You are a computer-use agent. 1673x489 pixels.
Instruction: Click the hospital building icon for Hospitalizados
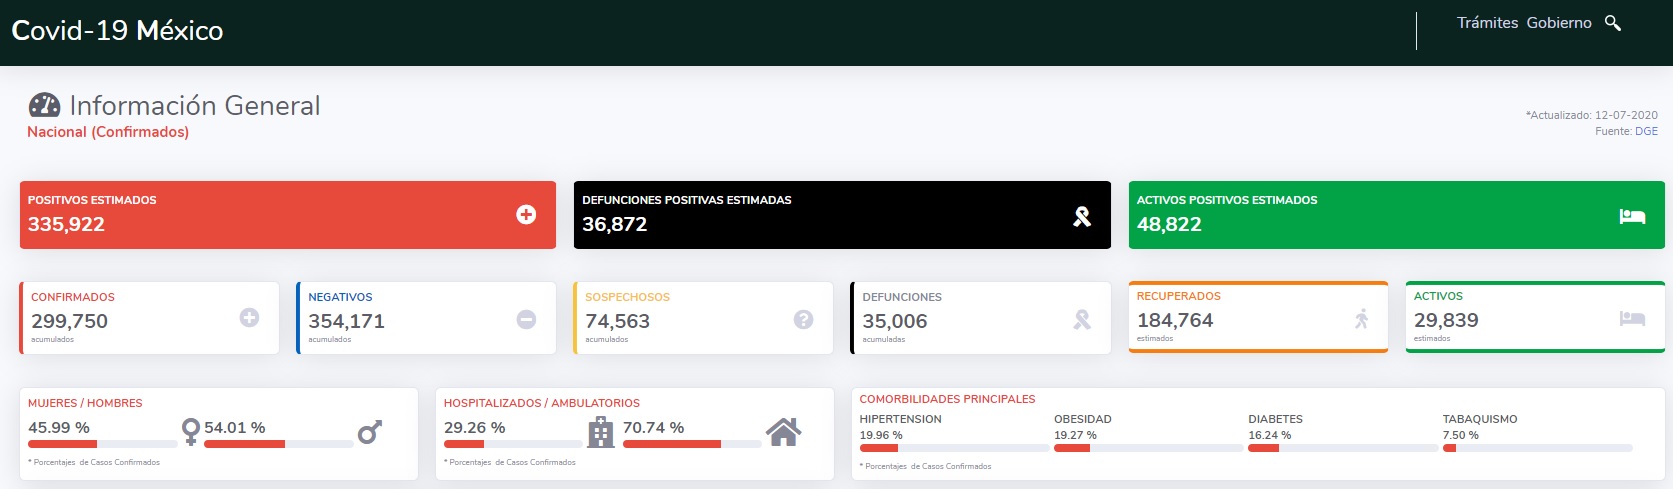600,432
